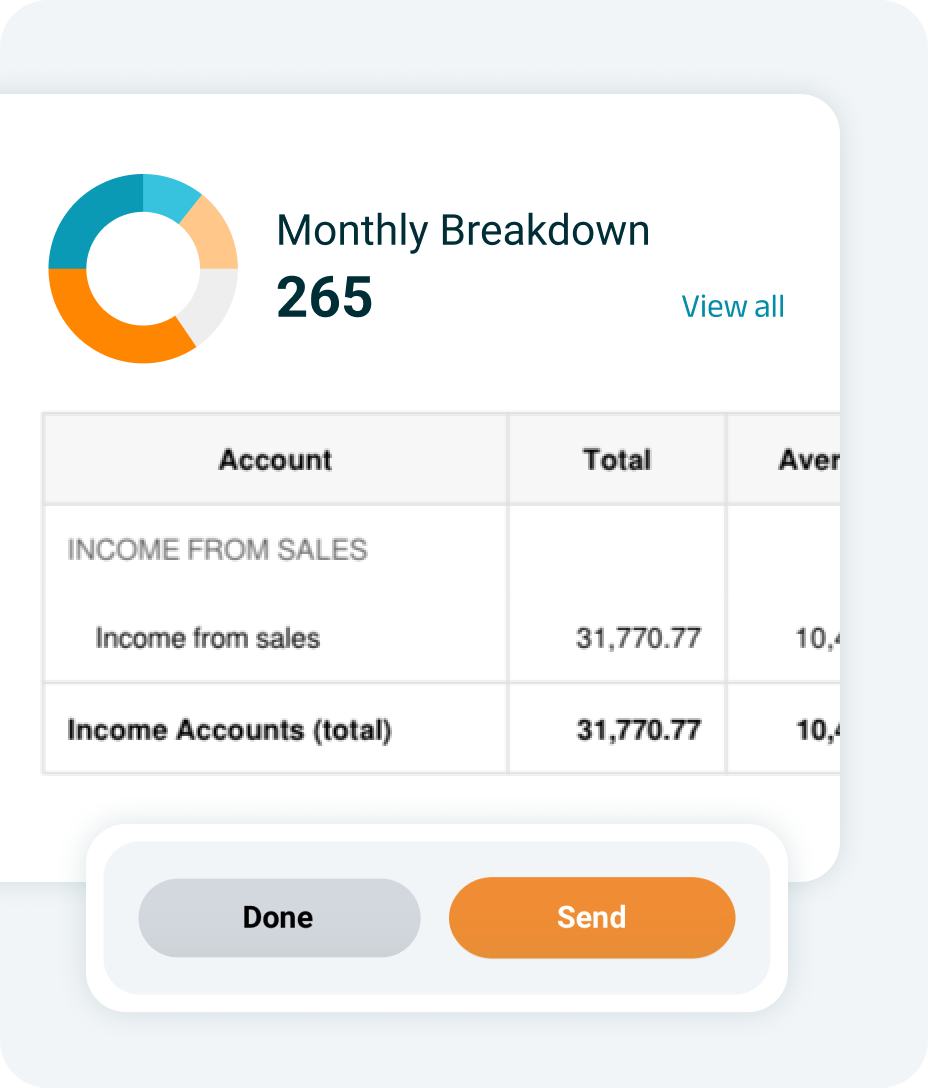Screen dimensions: 928x1088
Task: Click the Total column header
Action: (x=617, y=459)
